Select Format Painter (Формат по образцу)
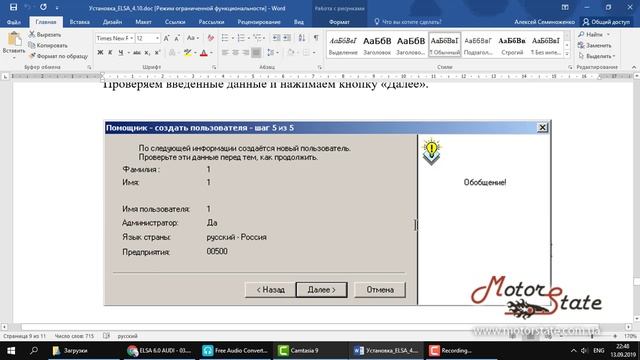The width and height of the screenshot is (640, 360). 58,56
